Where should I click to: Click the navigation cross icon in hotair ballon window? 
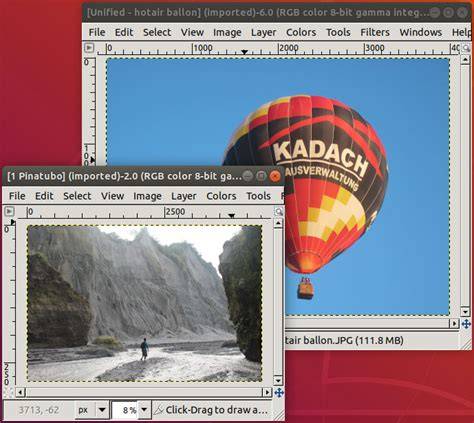[466, 324]
